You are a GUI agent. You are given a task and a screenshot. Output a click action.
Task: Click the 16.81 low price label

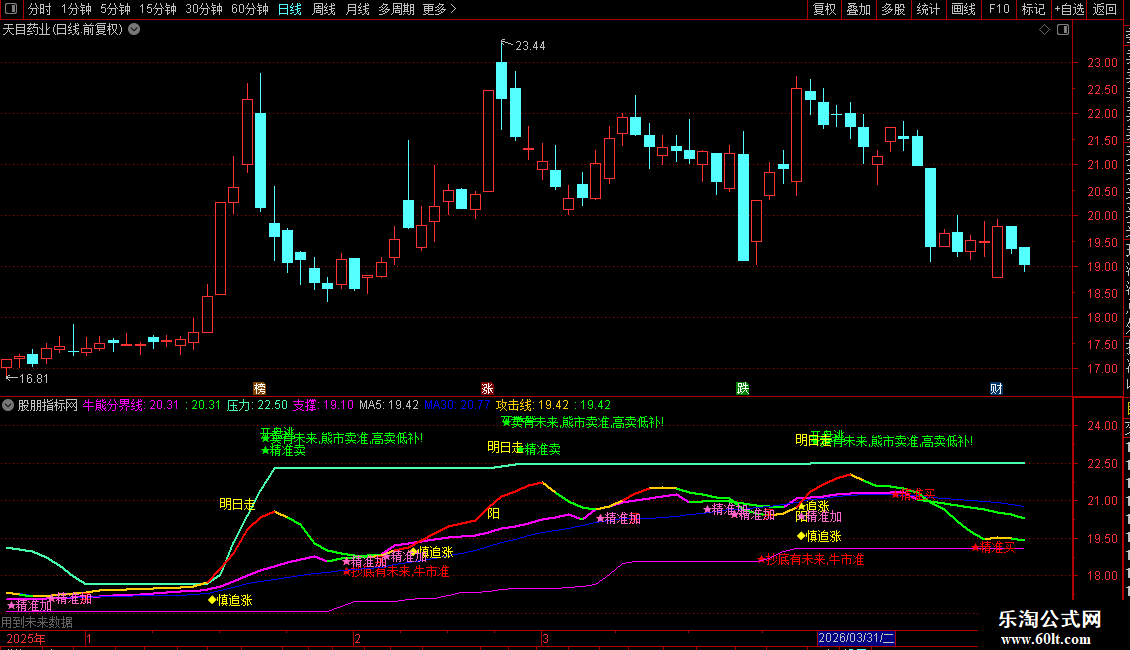34,379
